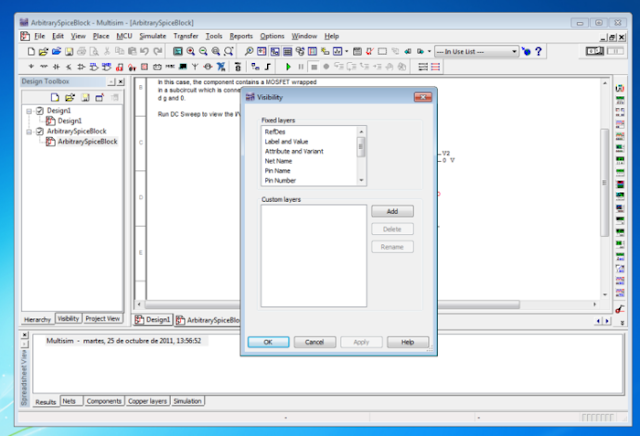
Task: Click the Pause simulation icon
Action: click(301, 67)
